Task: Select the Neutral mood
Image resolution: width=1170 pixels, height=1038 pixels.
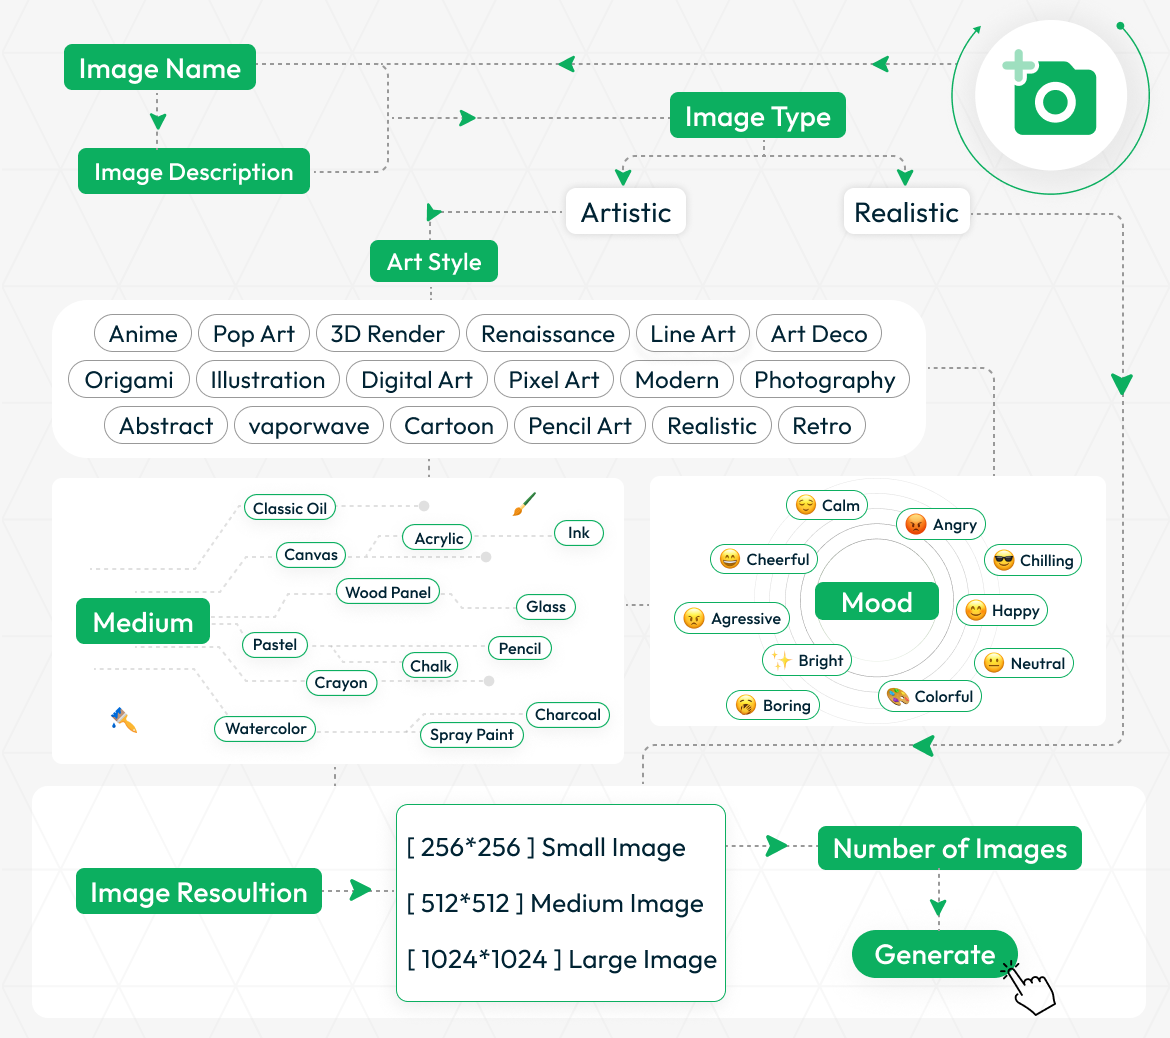Action: 1024,663
